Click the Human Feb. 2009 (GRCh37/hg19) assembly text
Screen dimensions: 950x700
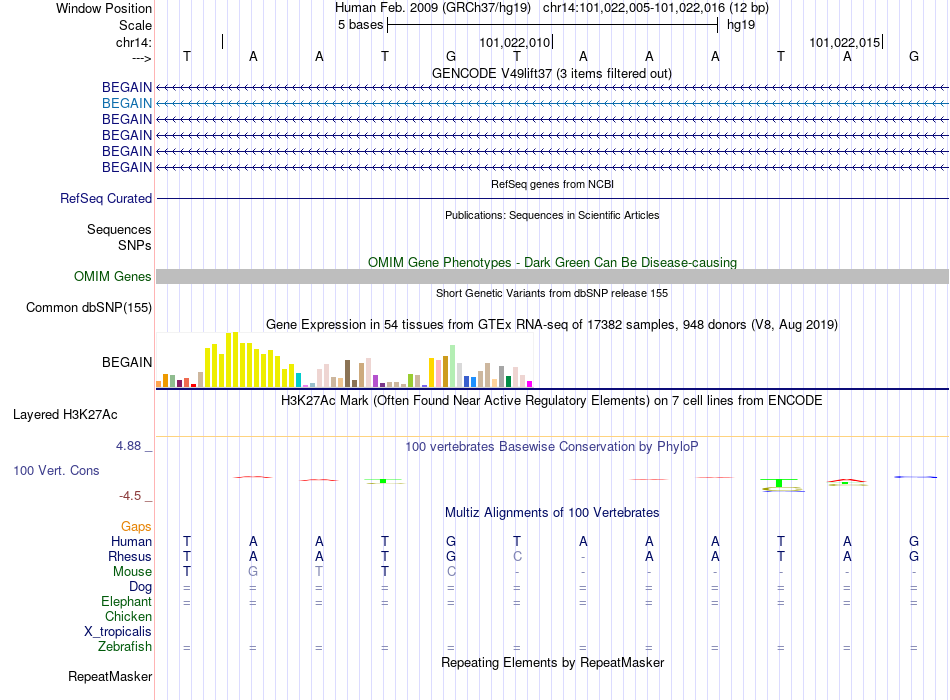pyautogui.click(x=433, y=8)
